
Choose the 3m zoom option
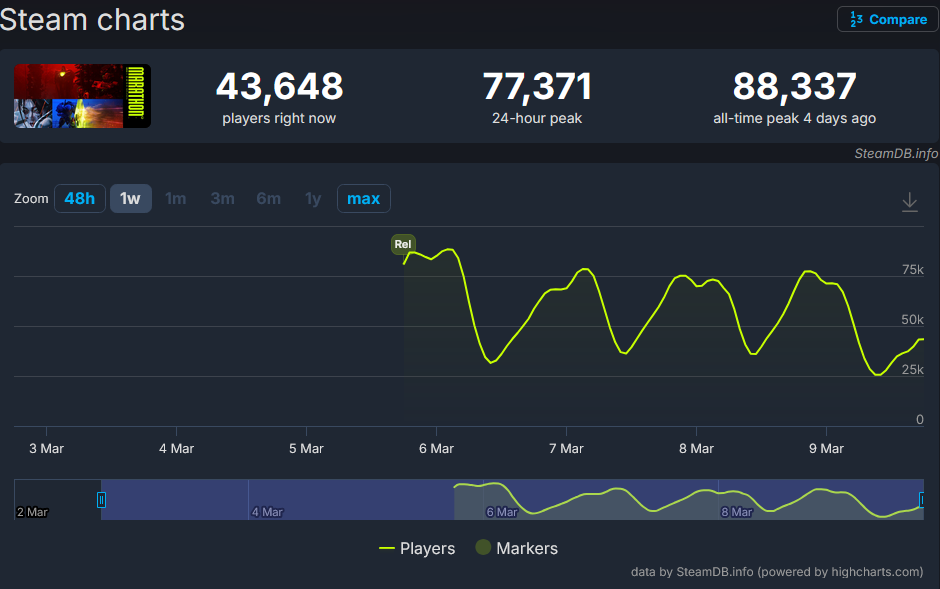222,198
